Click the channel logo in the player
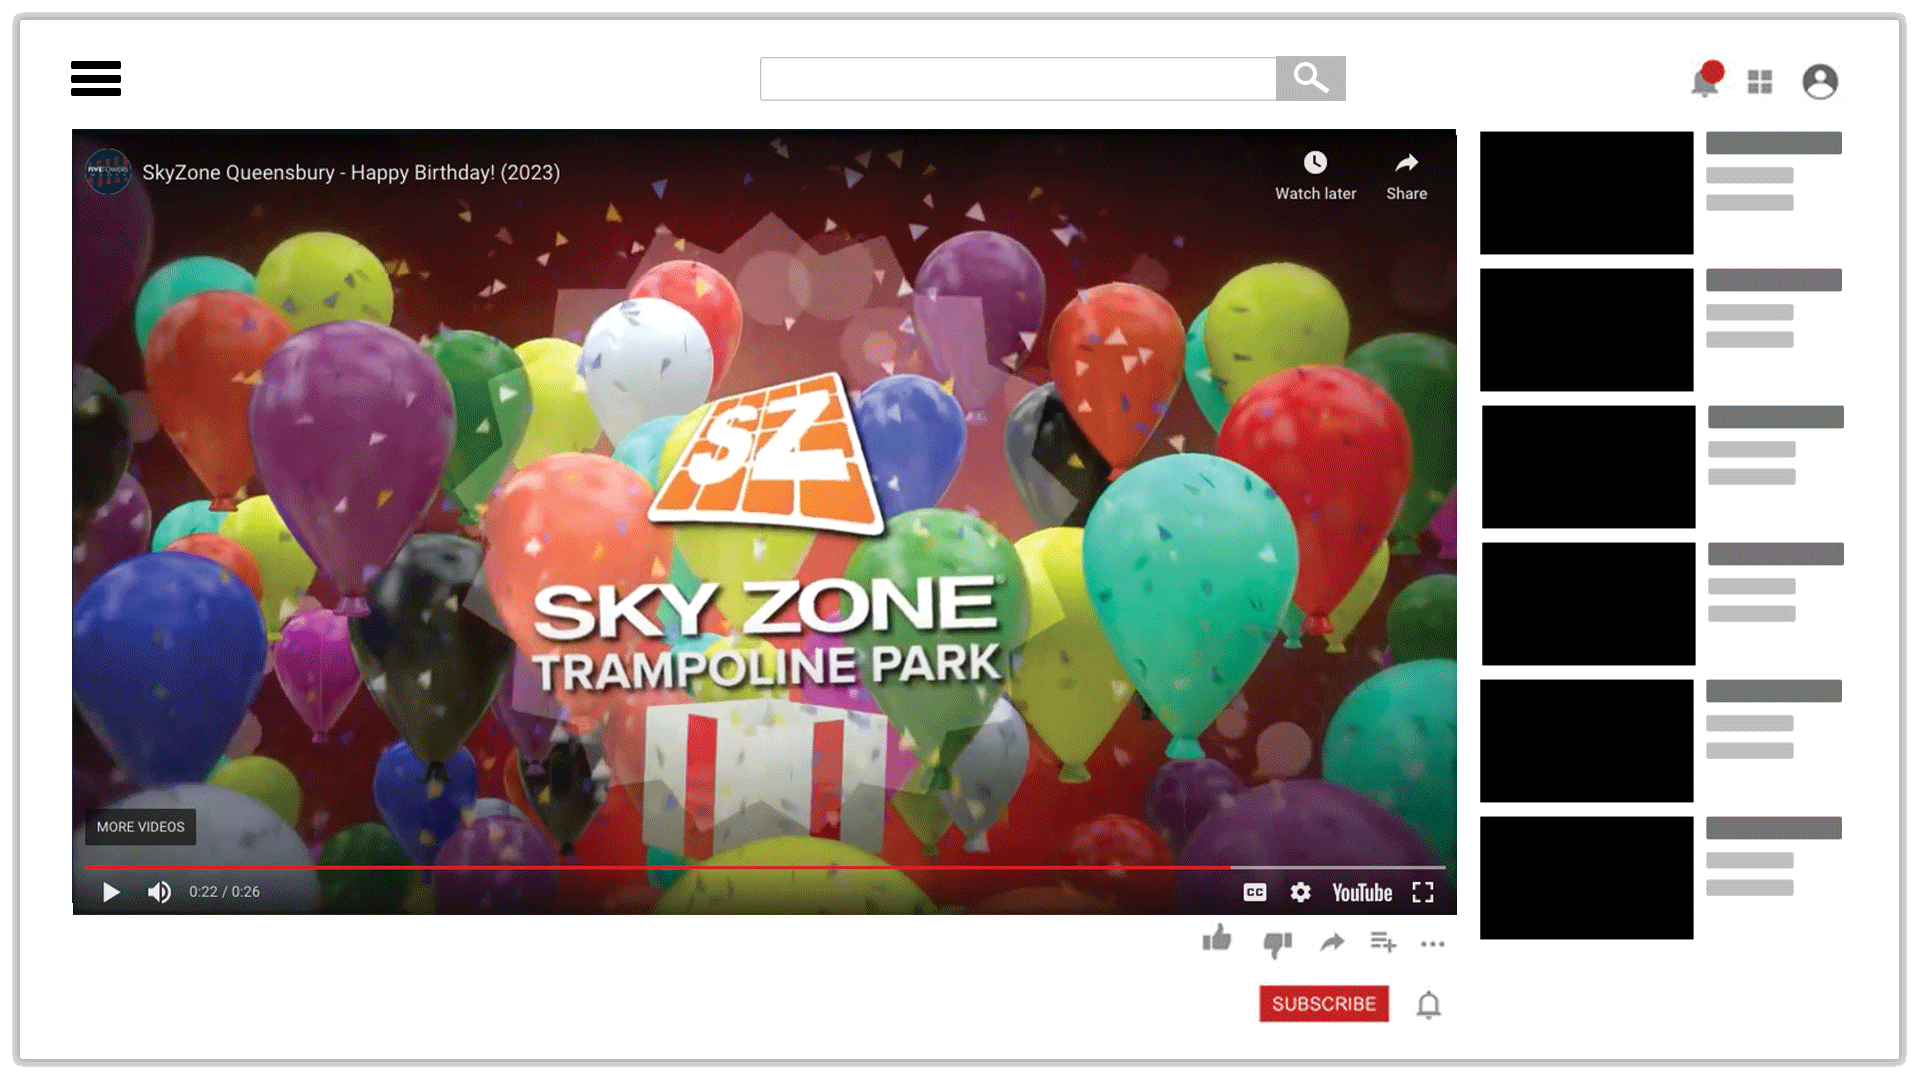This screenshot has width=1920, height=1080. coord(108,172)
